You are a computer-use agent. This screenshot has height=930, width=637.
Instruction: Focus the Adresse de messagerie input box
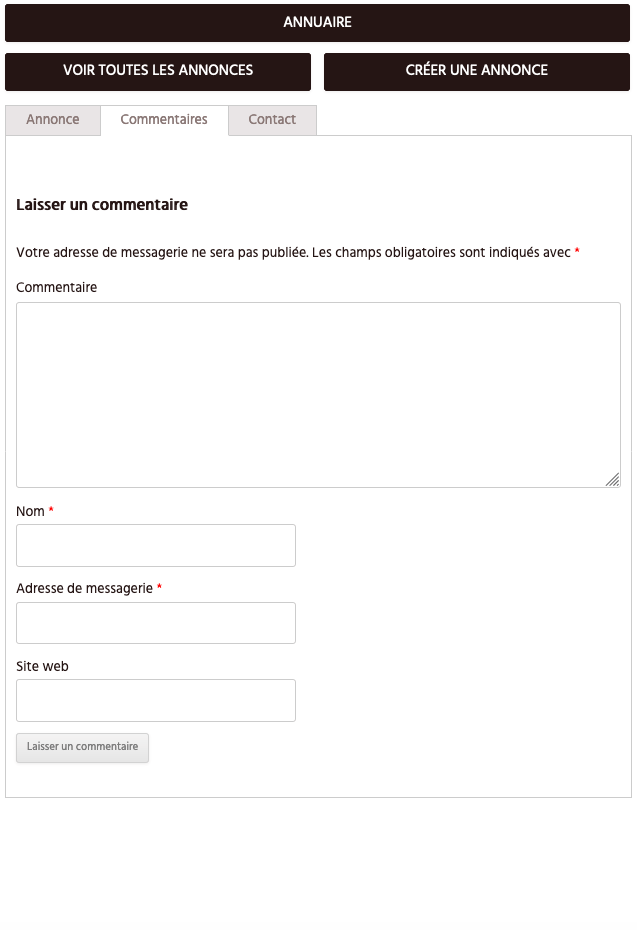pos(156,623)
